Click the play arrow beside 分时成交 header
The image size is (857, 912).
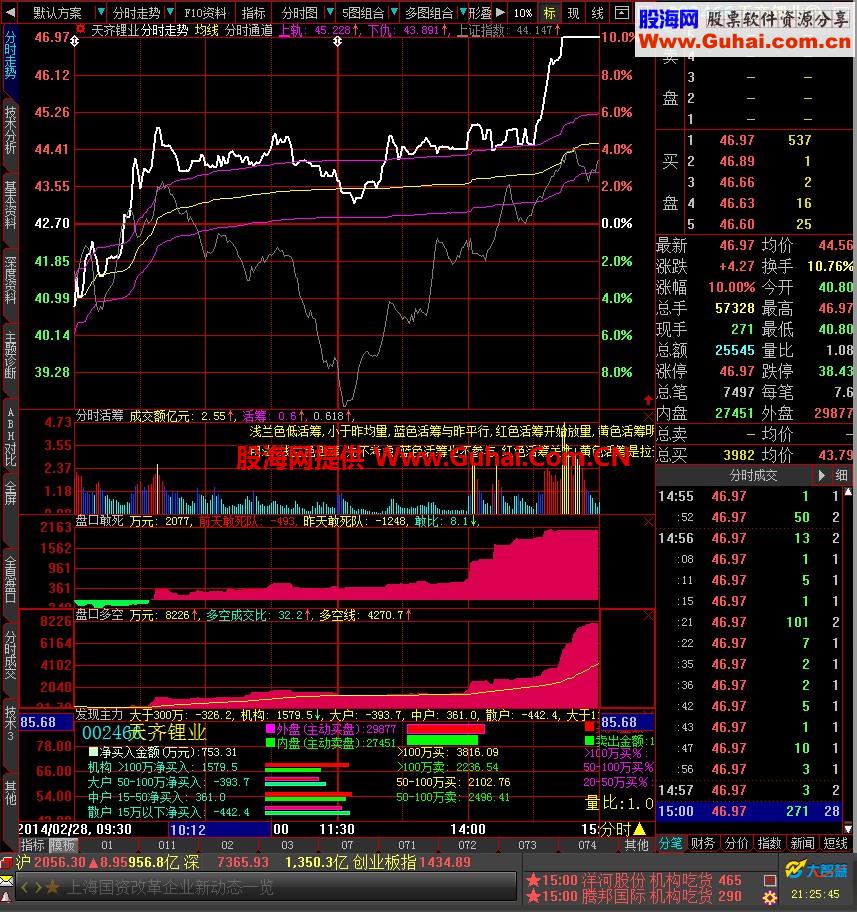(x=821, y=475)
